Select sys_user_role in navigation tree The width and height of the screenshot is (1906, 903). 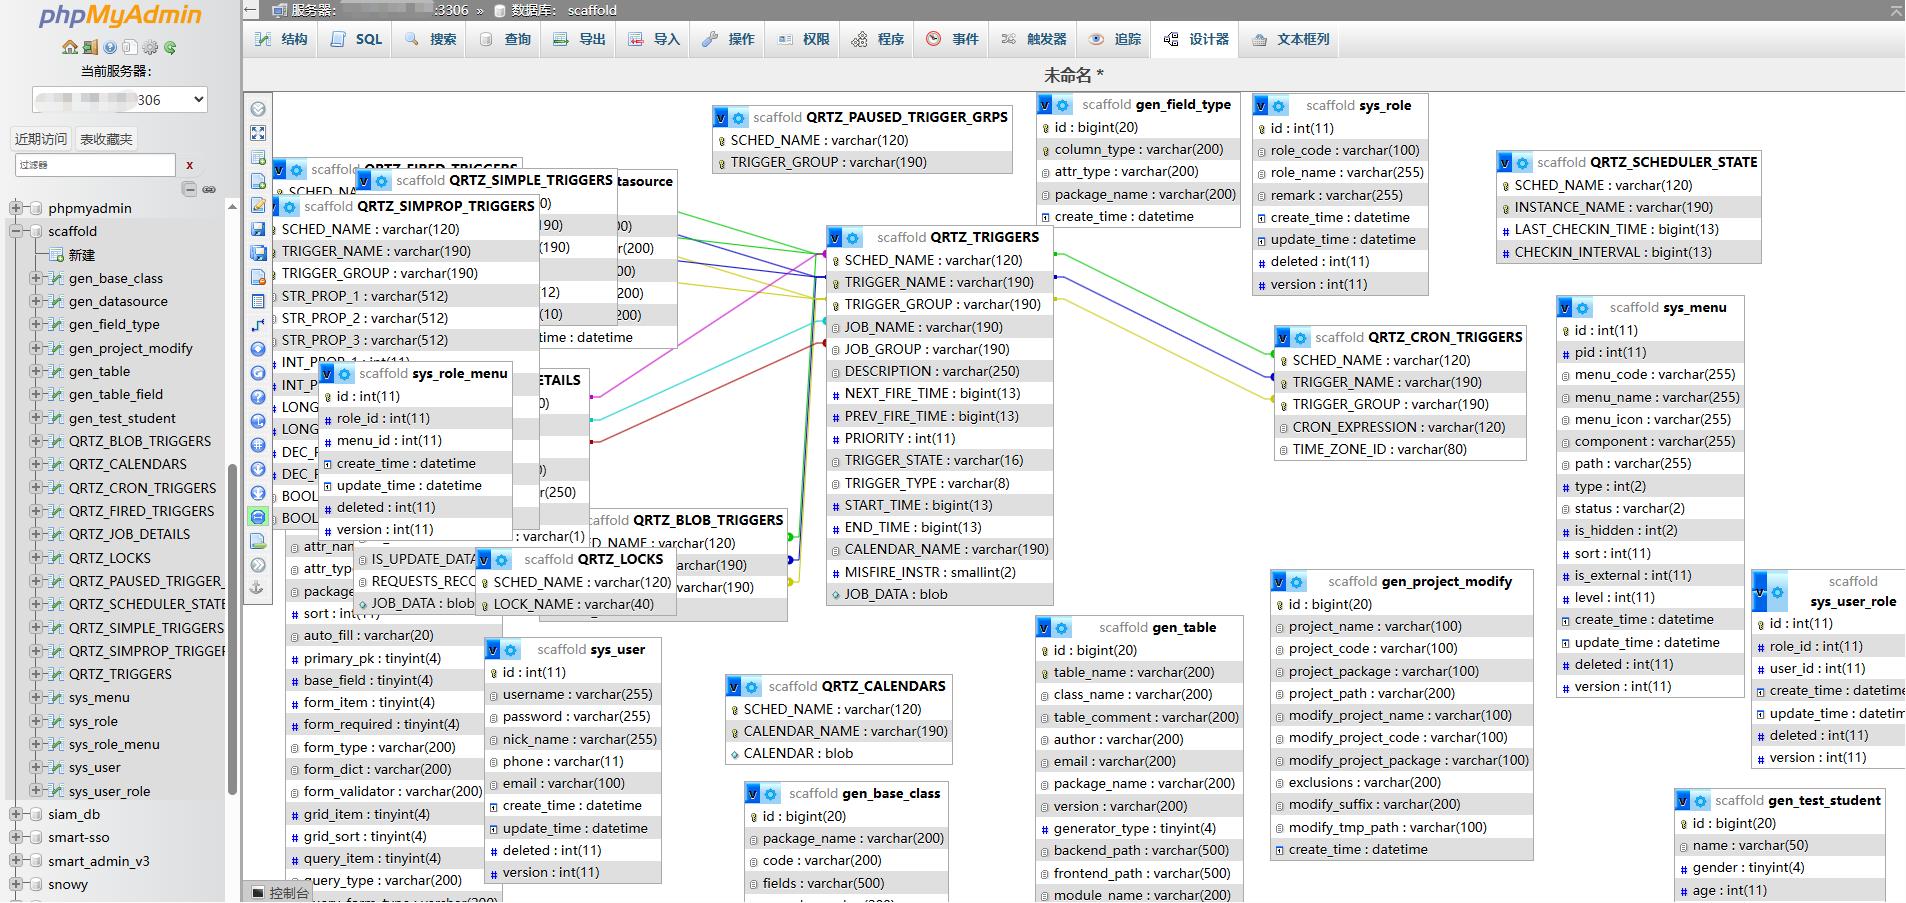click(109, 791)
